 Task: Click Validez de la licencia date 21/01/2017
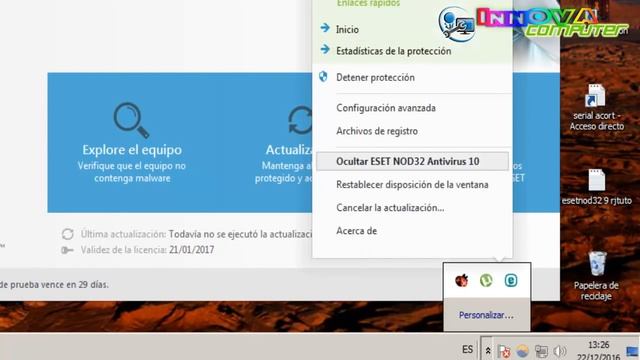pyautogui.click(x=191, y=250)
